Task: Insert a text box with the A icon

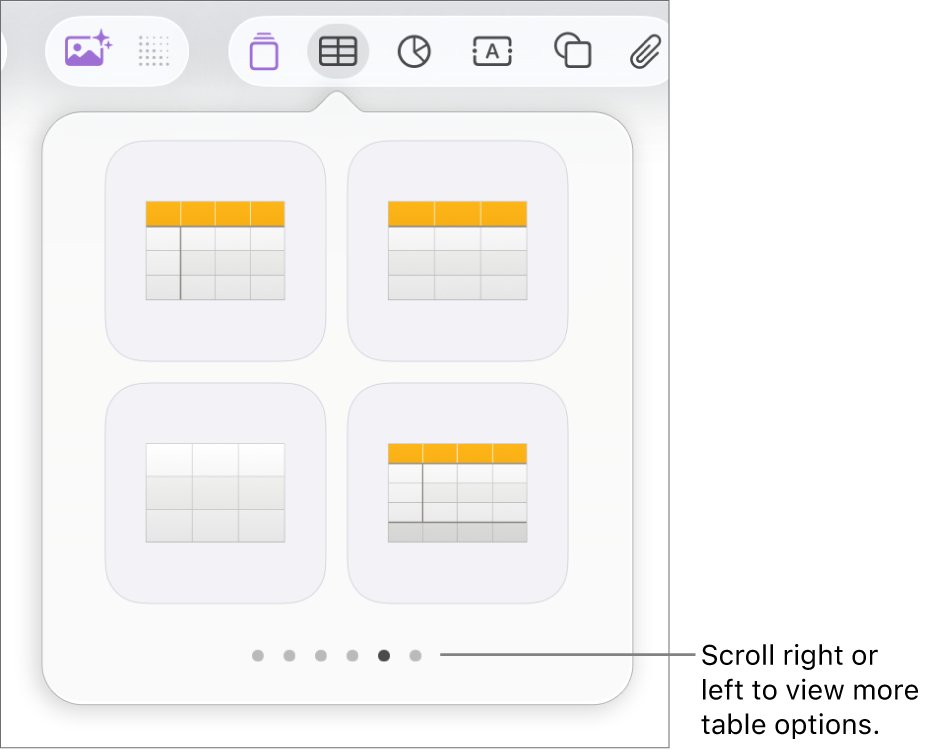Action: pos(492,51)
